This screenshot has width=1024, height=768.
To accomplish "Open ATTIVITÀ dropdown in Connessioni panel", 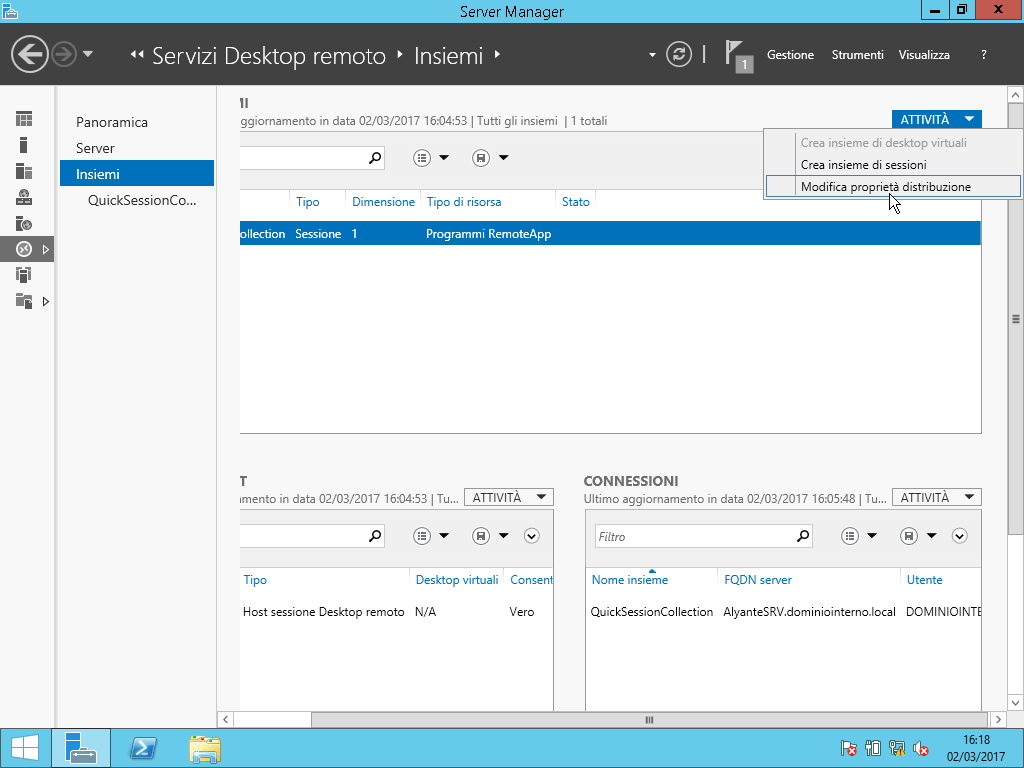I will pos(936,497).
